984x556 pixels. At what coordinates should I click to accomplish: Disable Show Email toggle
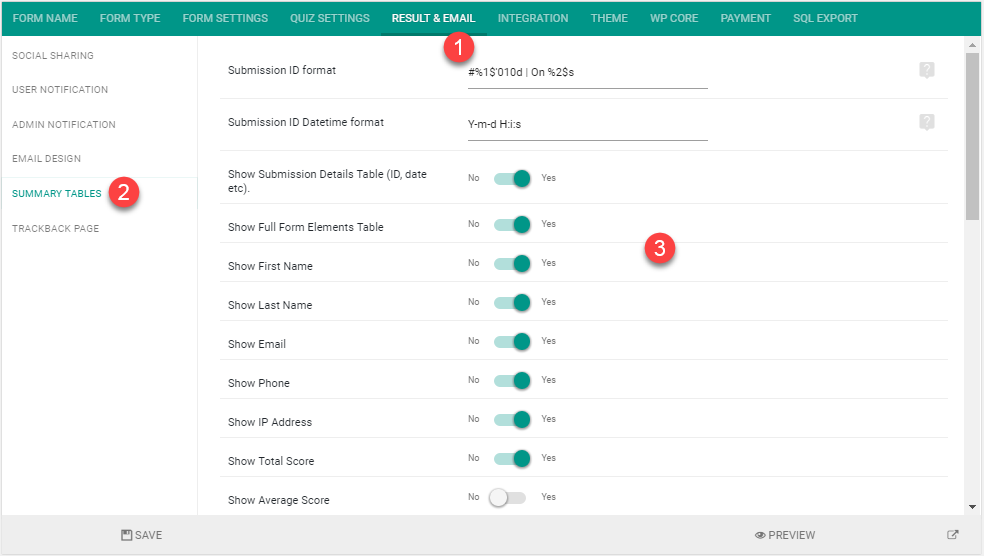click(512, 341)
